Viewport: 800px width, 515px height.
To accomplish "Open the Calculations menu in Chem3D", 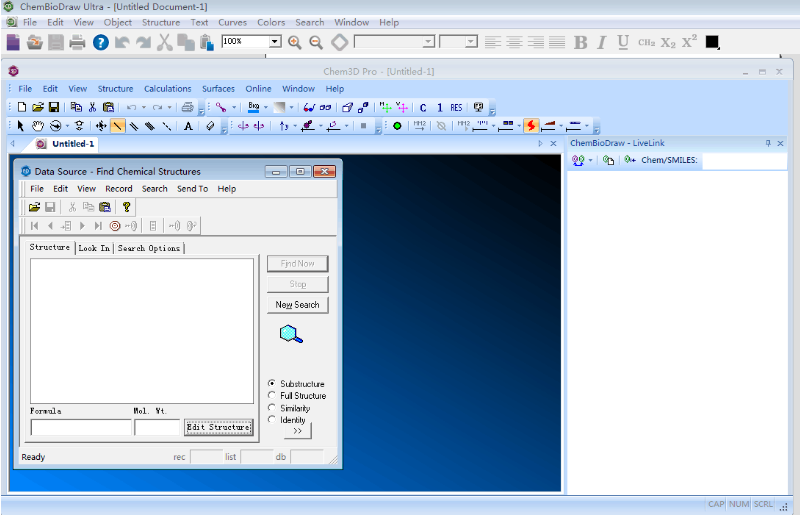I will point(167,89).
